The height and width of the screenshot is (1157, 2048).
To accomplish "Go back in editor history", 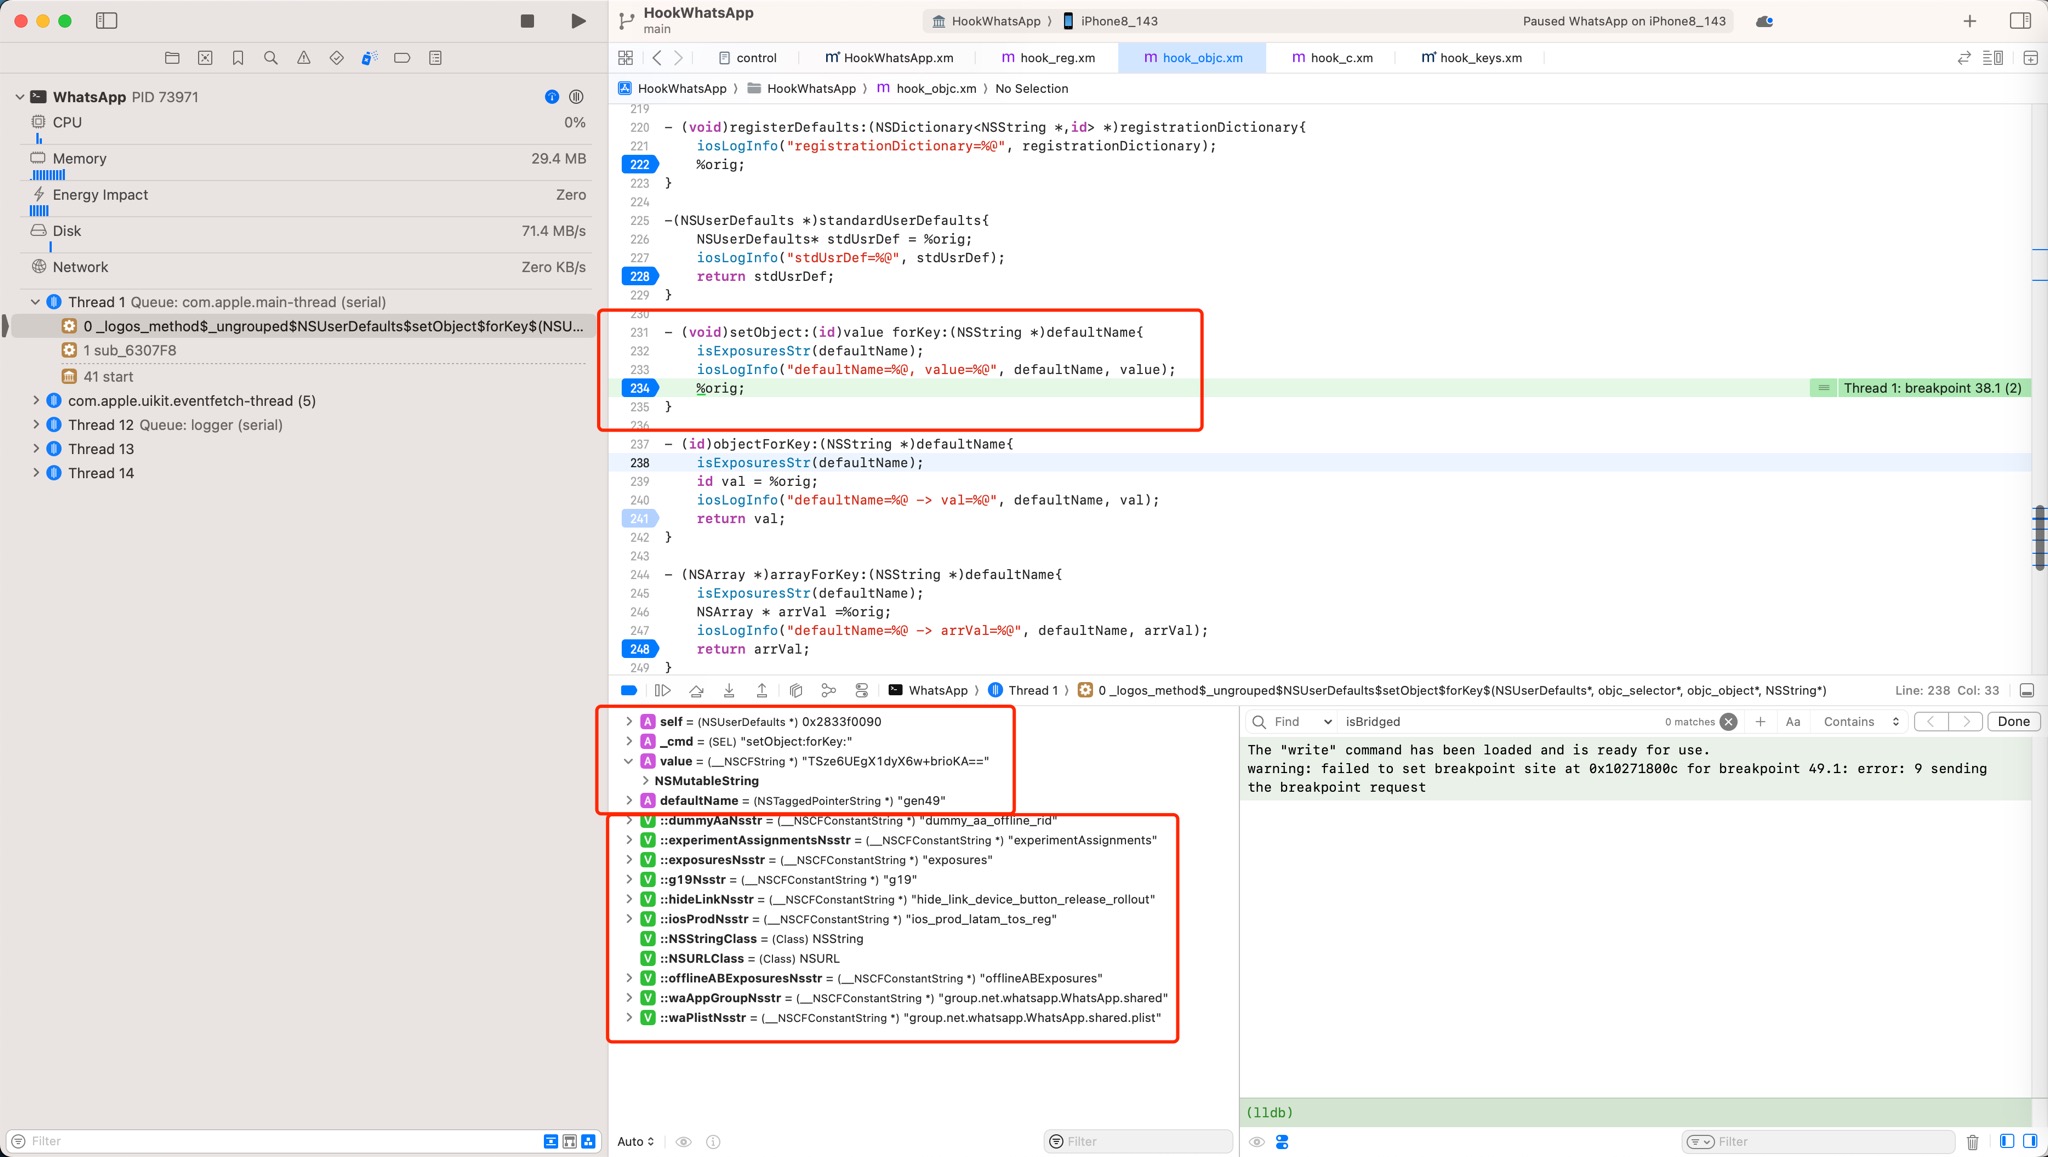I will [657, 58].
